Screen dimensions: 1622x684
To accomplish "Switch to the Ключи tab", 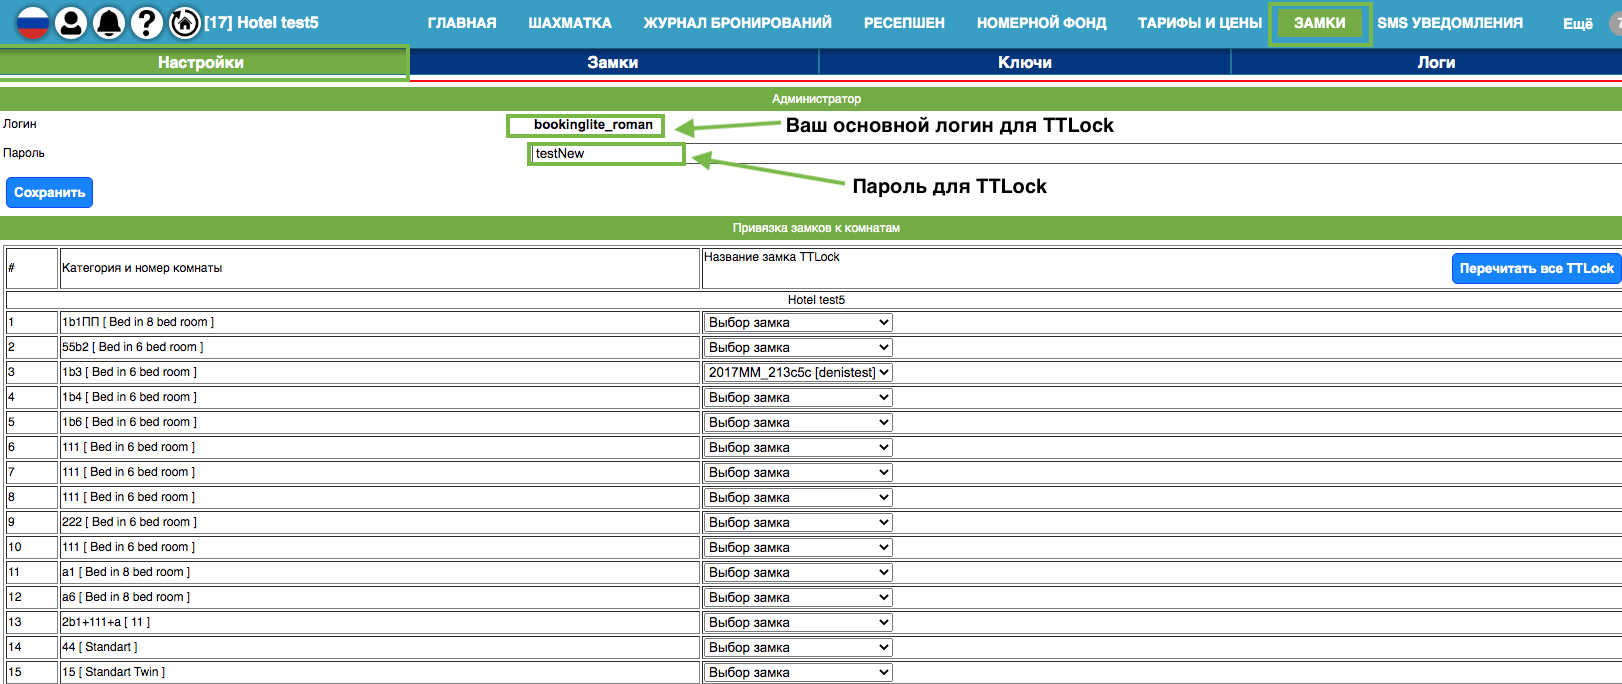I will (x=1024, y=62).
